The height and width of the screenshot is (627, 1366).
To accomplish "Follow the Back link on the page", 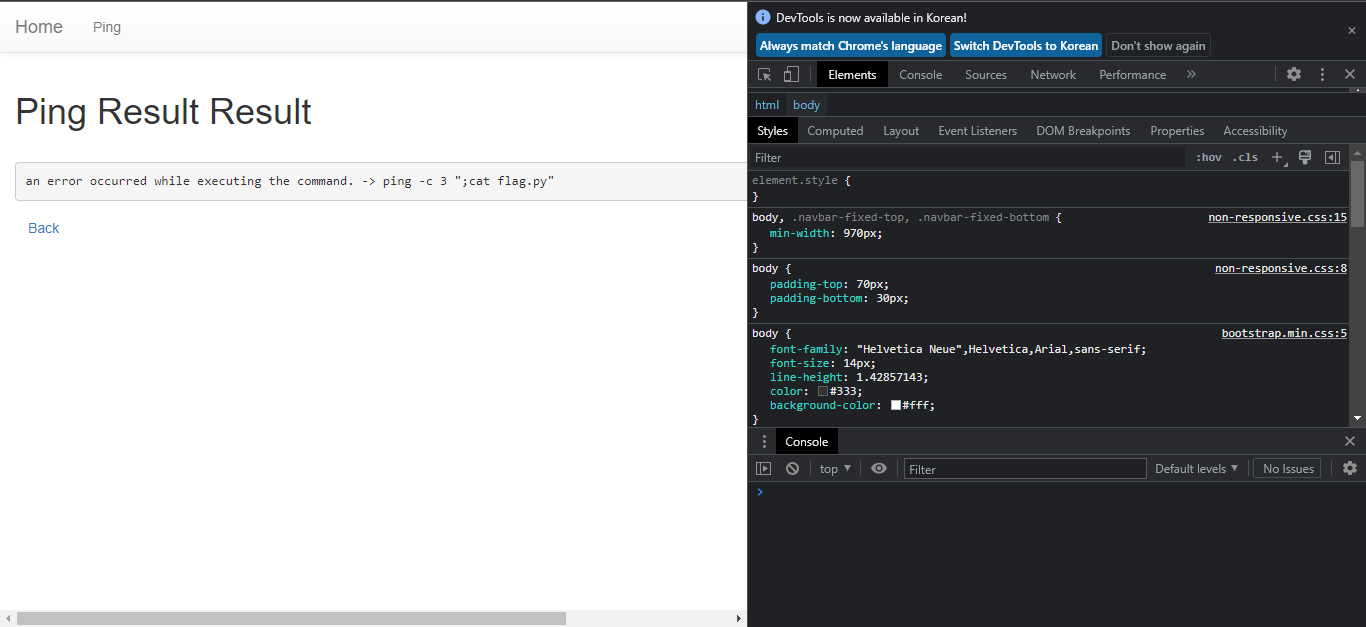I will click(x=43, y=228).
